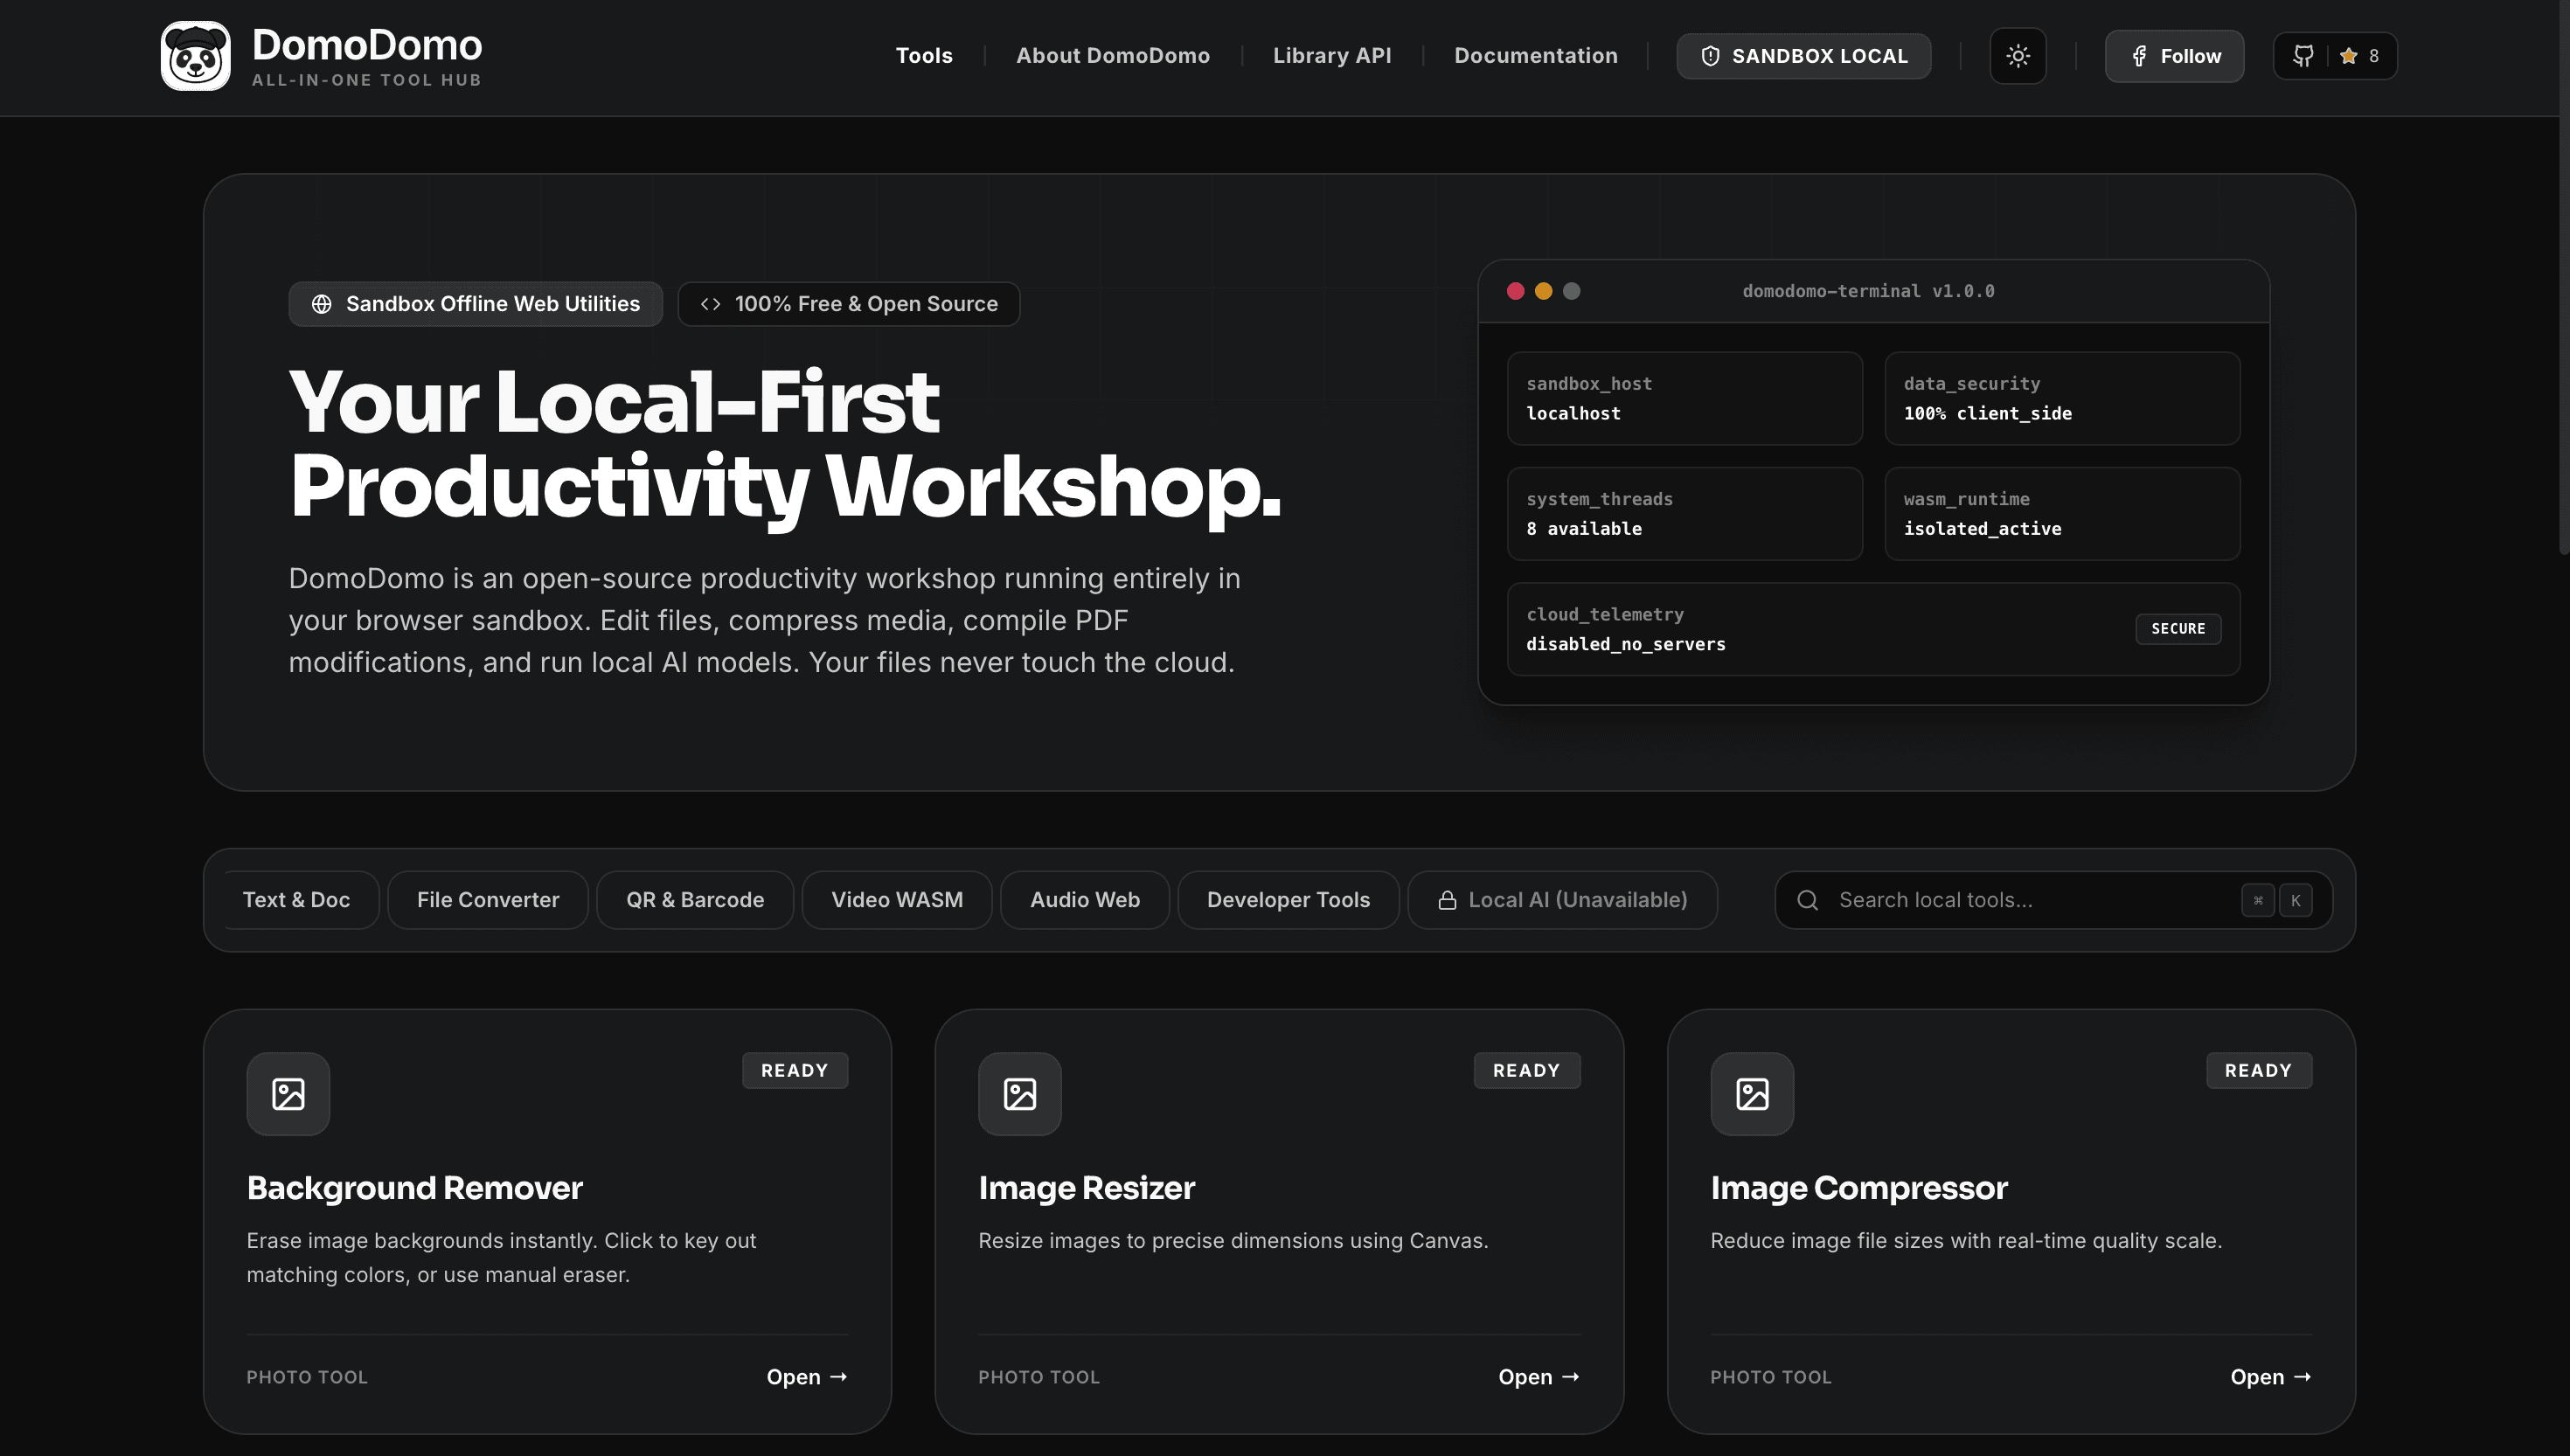Click the globe icon on Sandbox Offline badge
The height and width of the screenshot is (1456, 2570).
tap(321, 304)
